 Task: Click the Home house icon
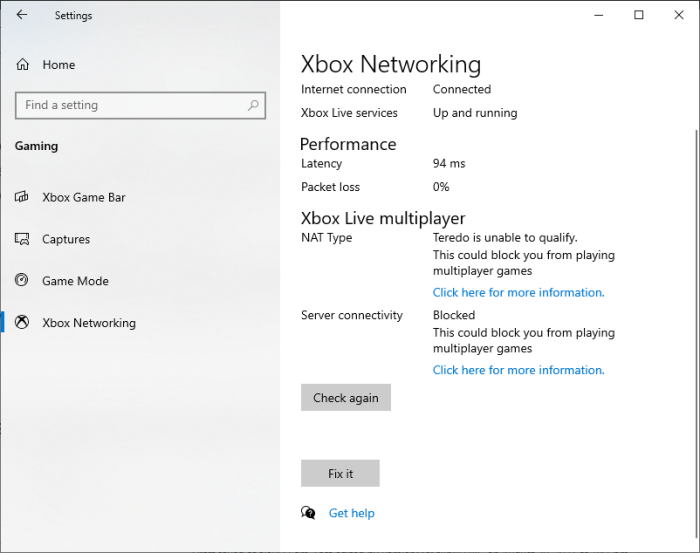click(x=22, y=65)
